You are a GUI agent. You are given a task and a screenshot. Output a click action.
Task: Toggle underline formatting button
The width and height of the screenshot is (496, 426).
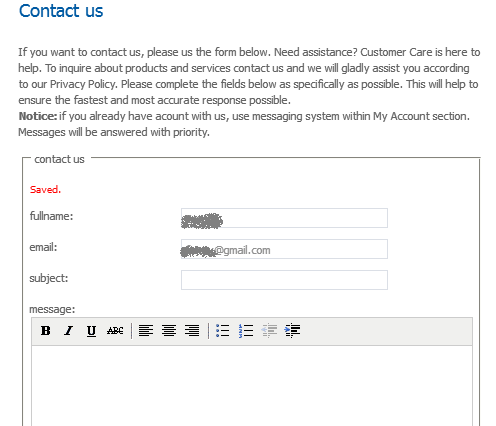pyautogui.click(x=91, y=331)
